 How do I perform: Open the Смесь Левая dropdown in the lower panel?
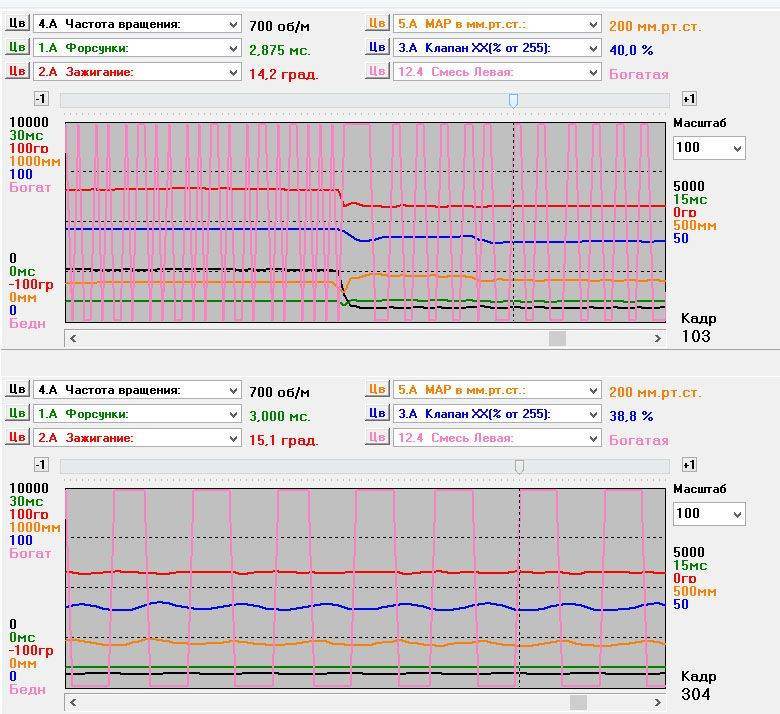[592, 438]
